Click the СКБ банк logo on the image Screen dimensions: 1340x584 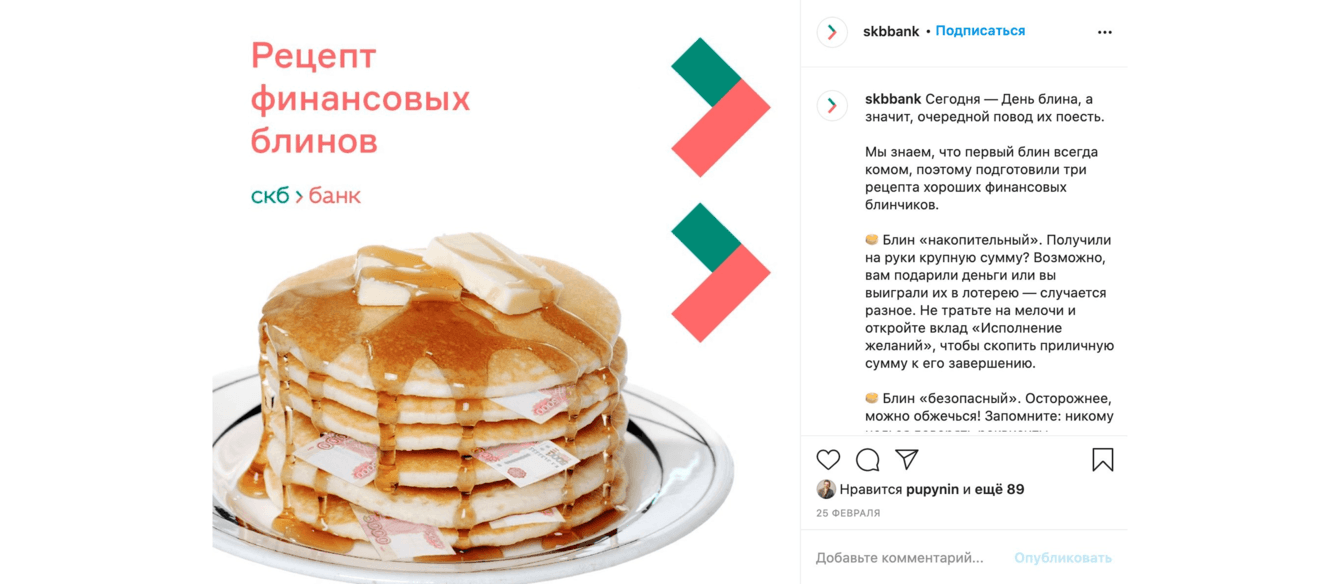(306, 196)
